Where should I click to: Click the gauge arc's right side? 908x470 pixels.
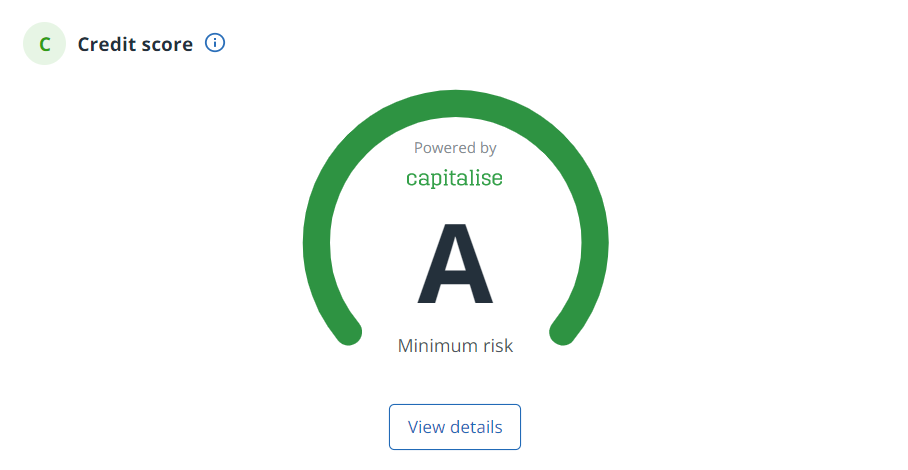(x=595, y=243)
